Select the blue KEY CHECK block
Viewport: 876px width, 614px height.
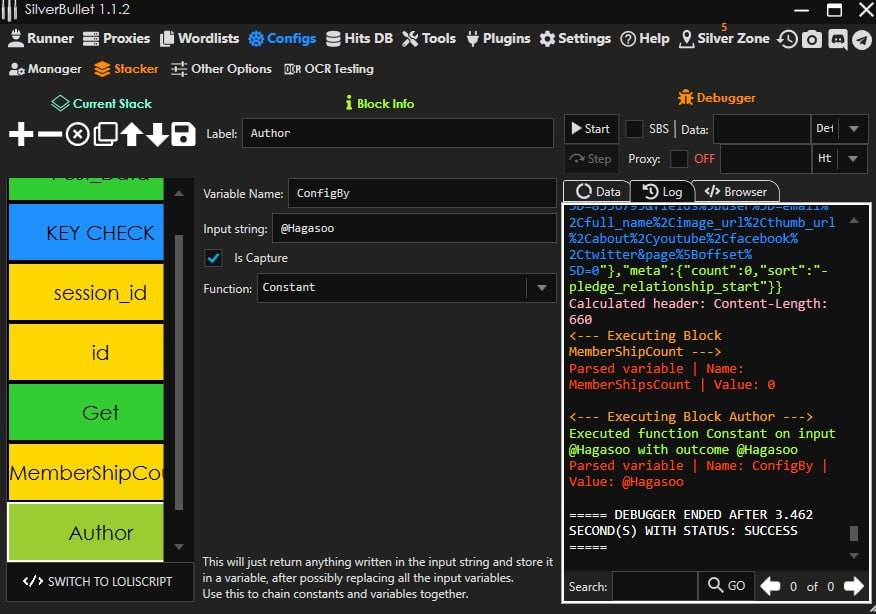click(86, 233)
